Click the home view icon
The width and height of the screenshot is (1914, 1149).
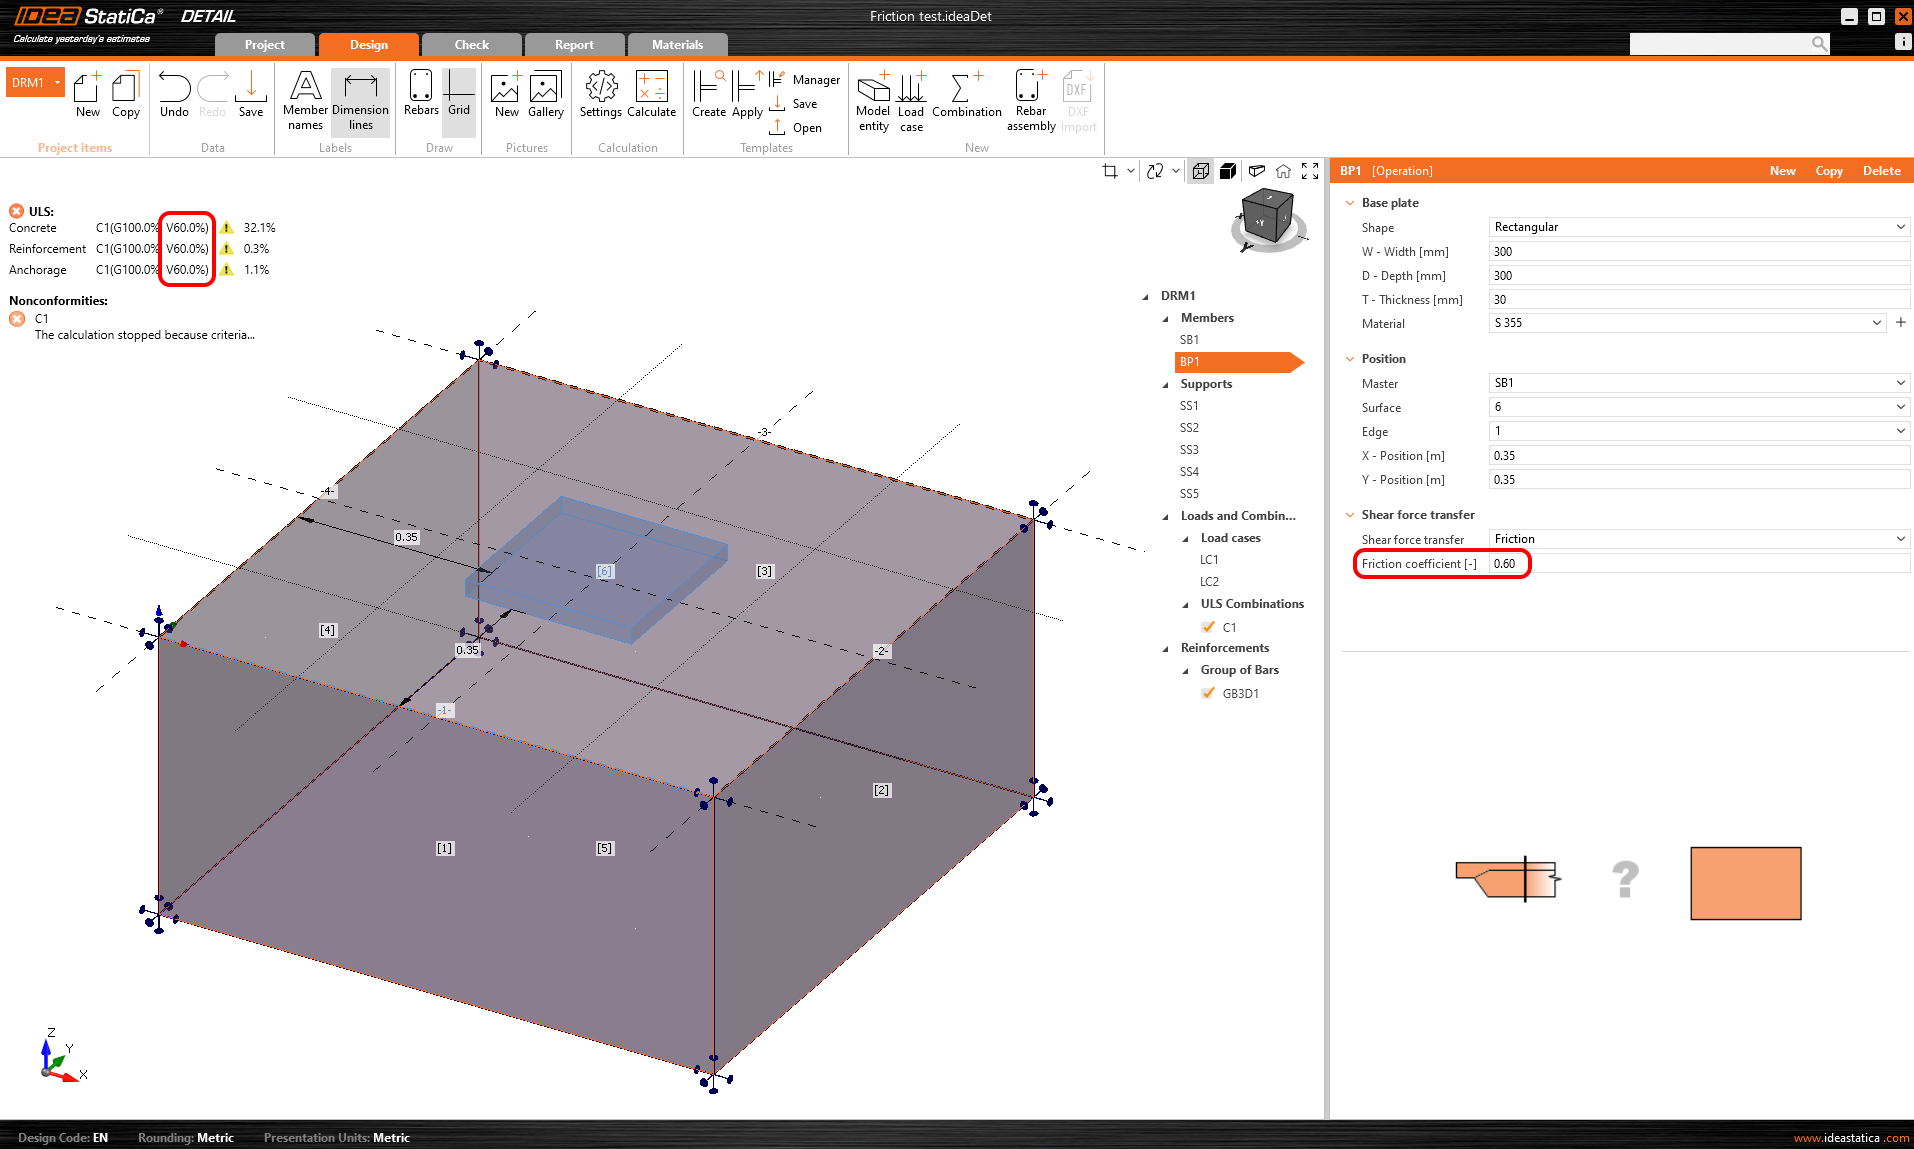point(1283,171)
